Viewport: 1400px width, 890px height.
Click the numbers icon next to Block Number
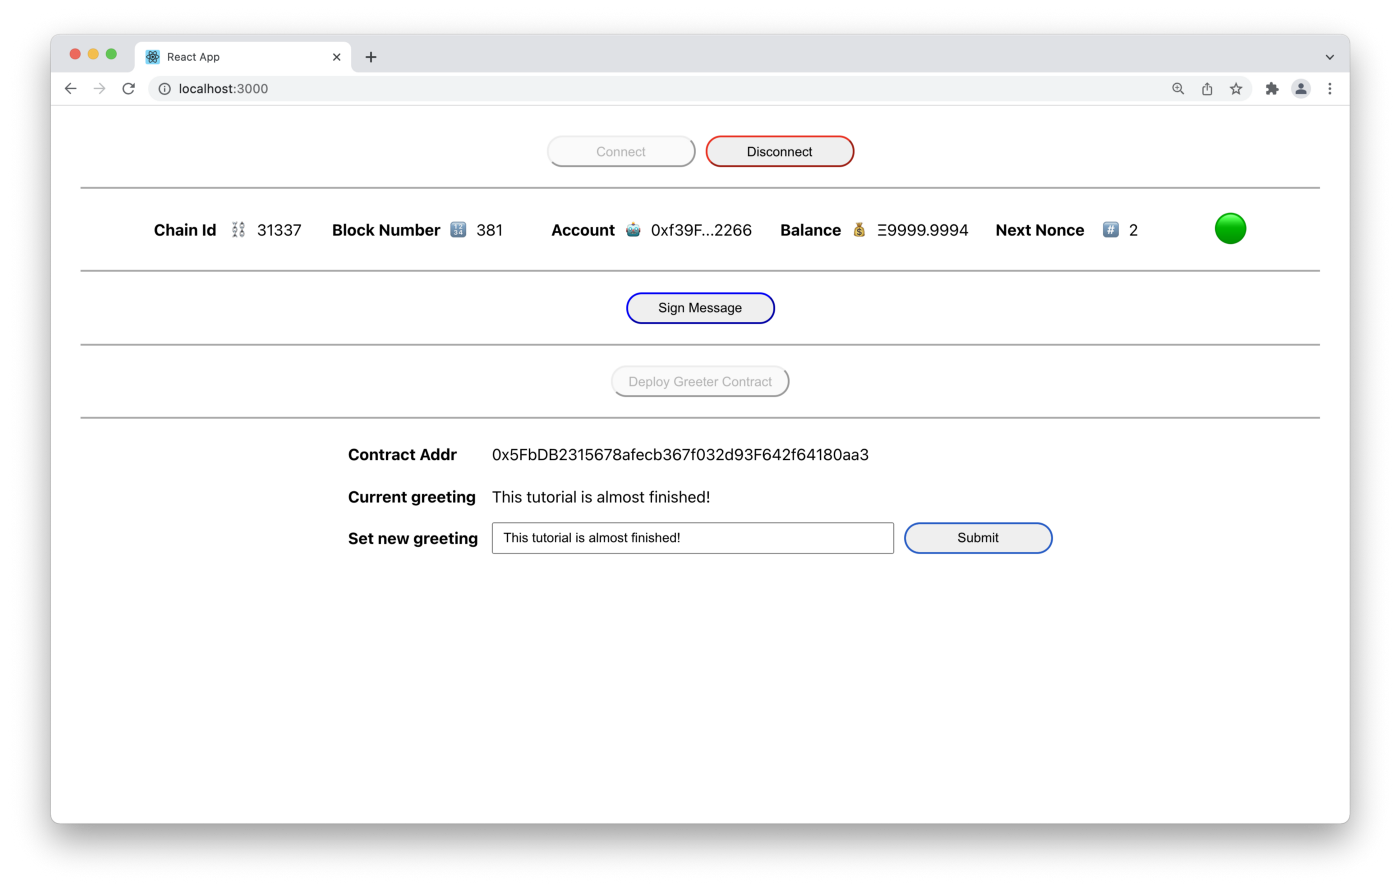[458, 229]
